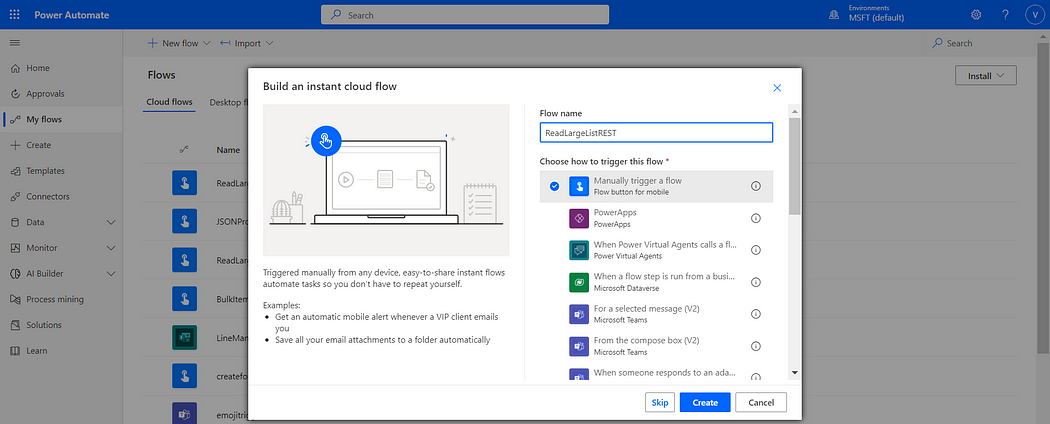
Task: Open the New flow dropdown
Action: 179,43
